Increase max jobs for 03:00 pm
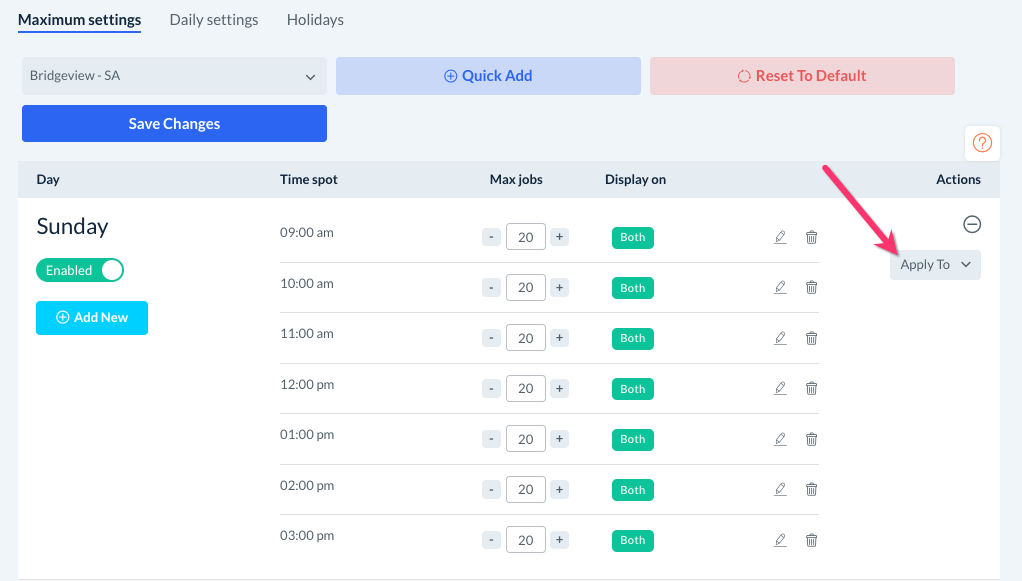1022x581 pixels. point(559,541)
